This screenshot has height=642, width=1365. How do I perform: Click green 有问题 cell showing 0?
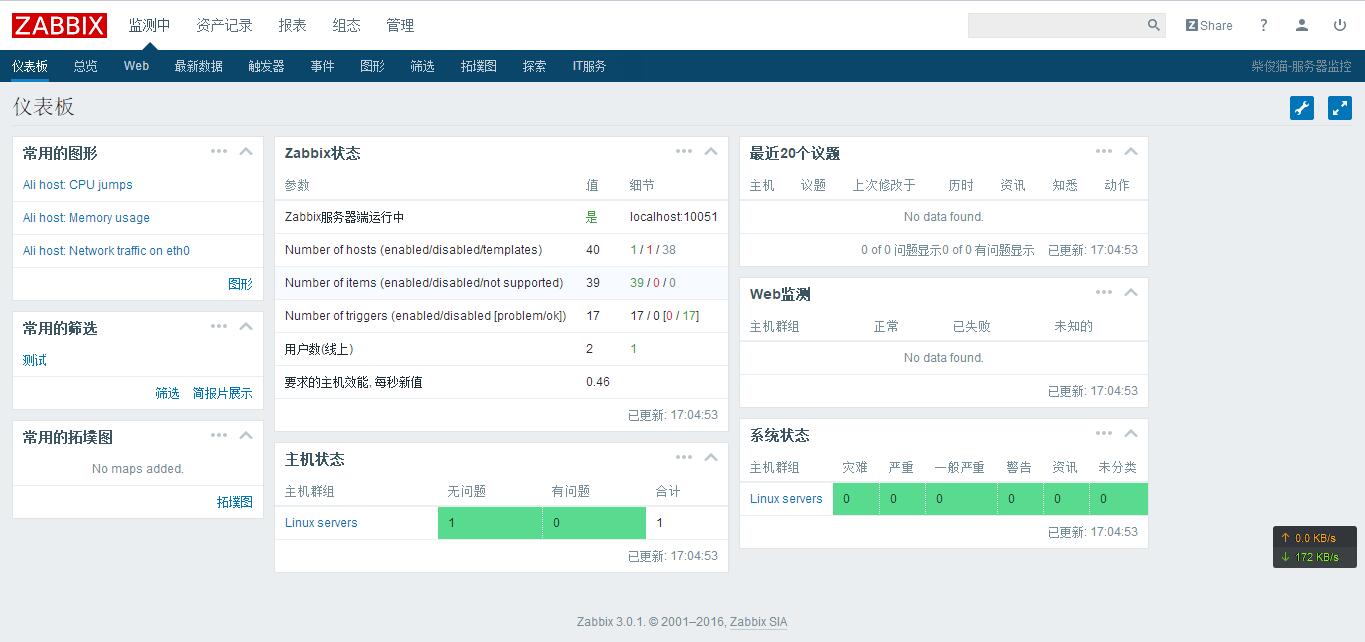coord(594,523)
